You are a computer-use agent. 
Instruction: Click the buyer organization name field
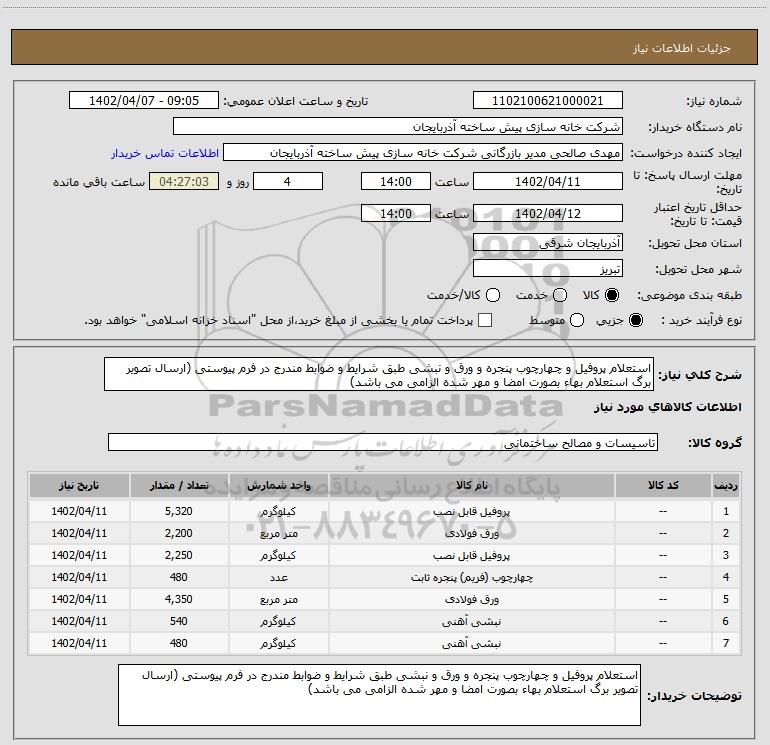pyautogui.click(x=398, y=127)
